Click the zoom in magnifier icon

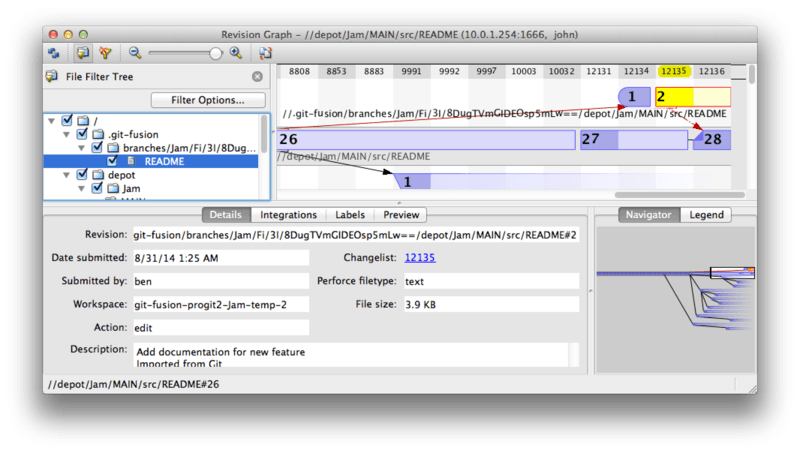point(236,53)
